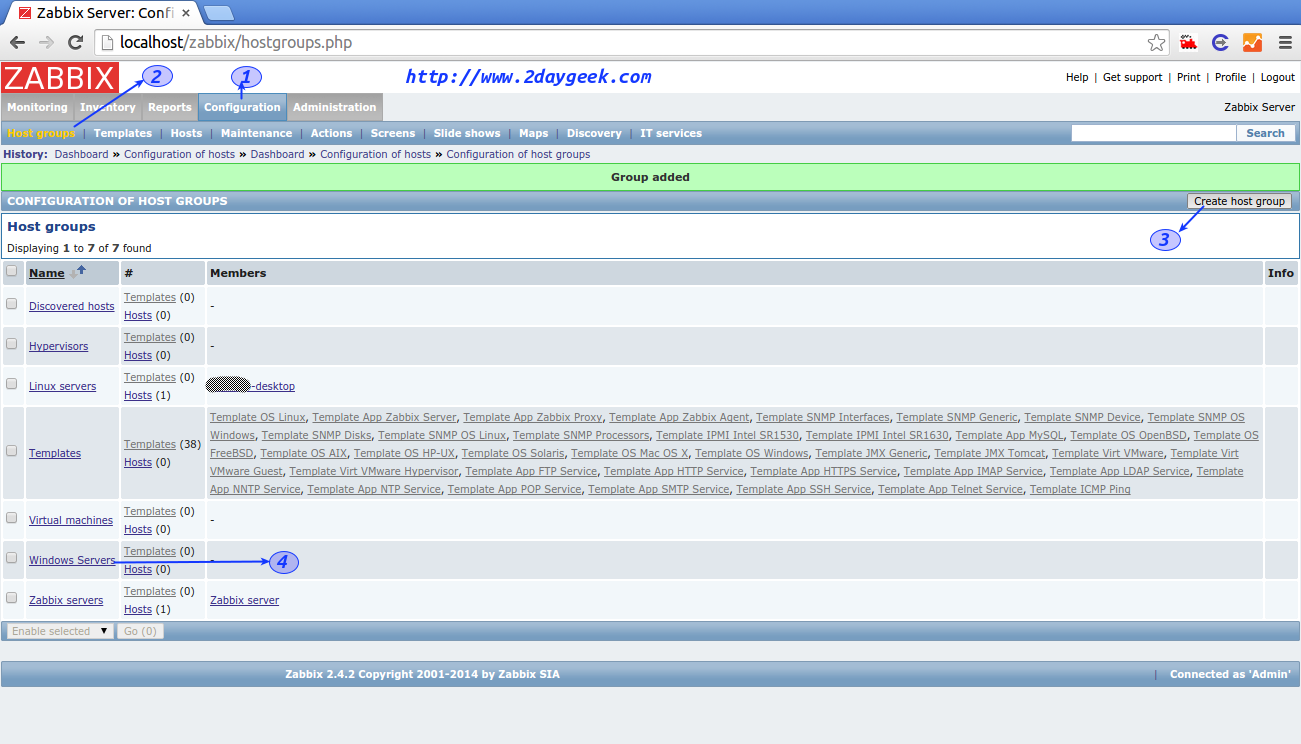This screenshot has width=1301, height=744.
Task: Open the Inventory main menu
Action: [x=108, y=107]
